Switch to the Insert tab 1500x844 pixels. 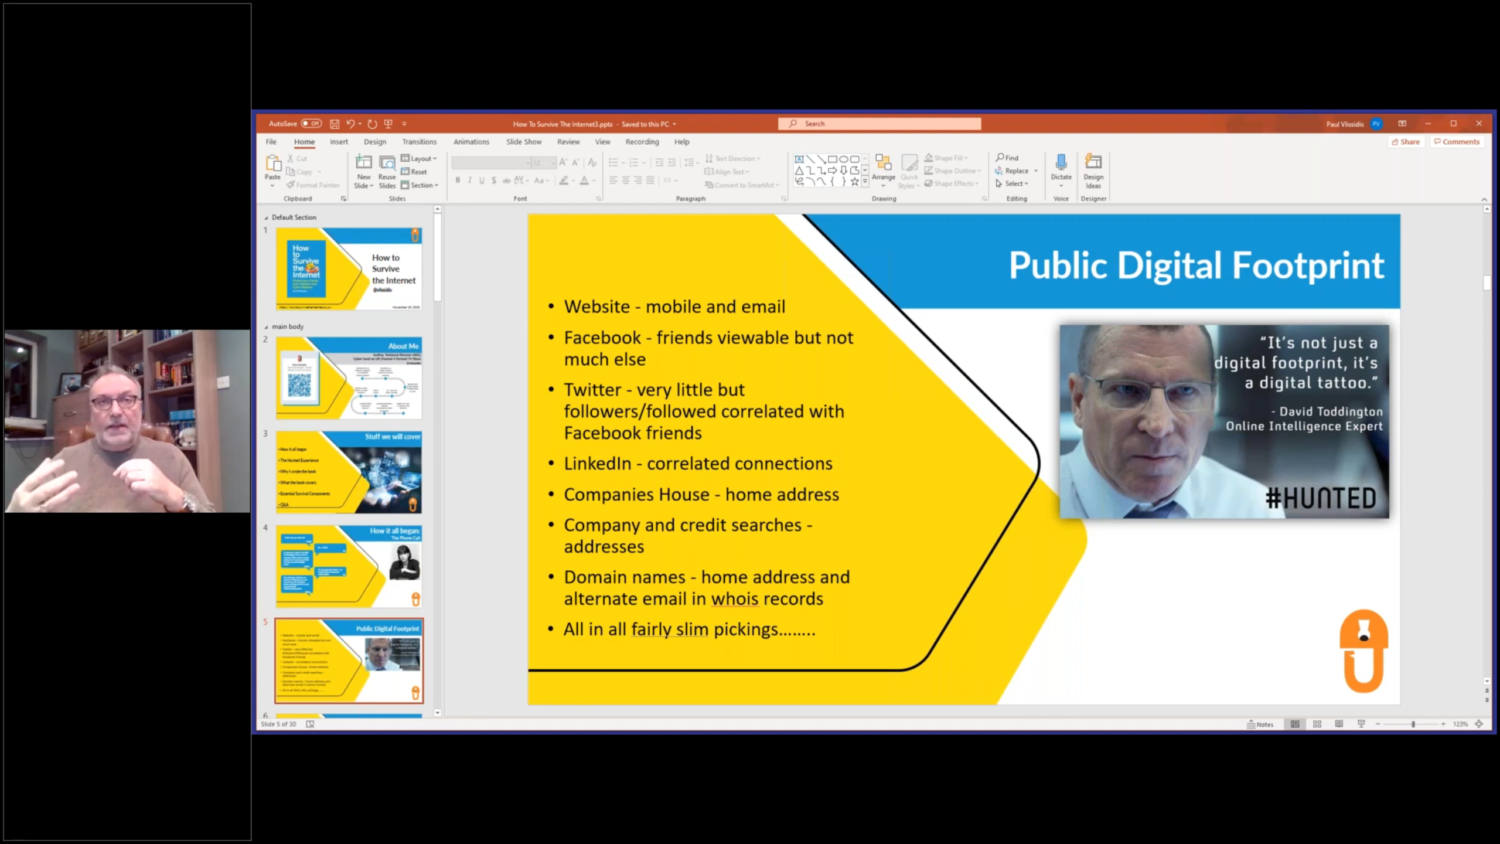click(x=339, y=142)
